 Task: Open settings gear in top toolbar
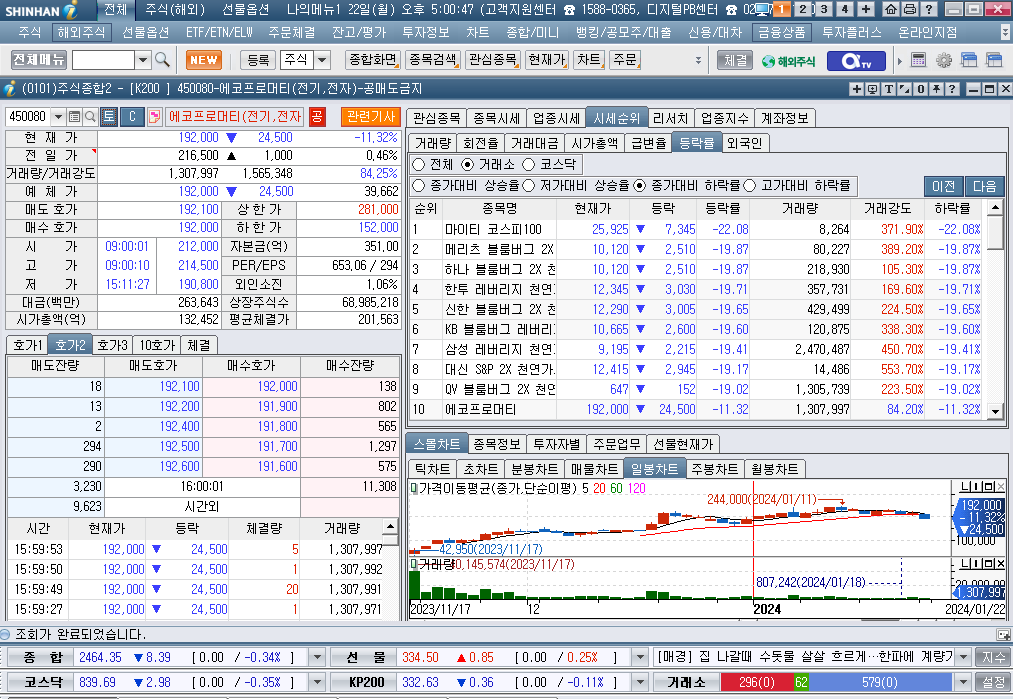944,60
